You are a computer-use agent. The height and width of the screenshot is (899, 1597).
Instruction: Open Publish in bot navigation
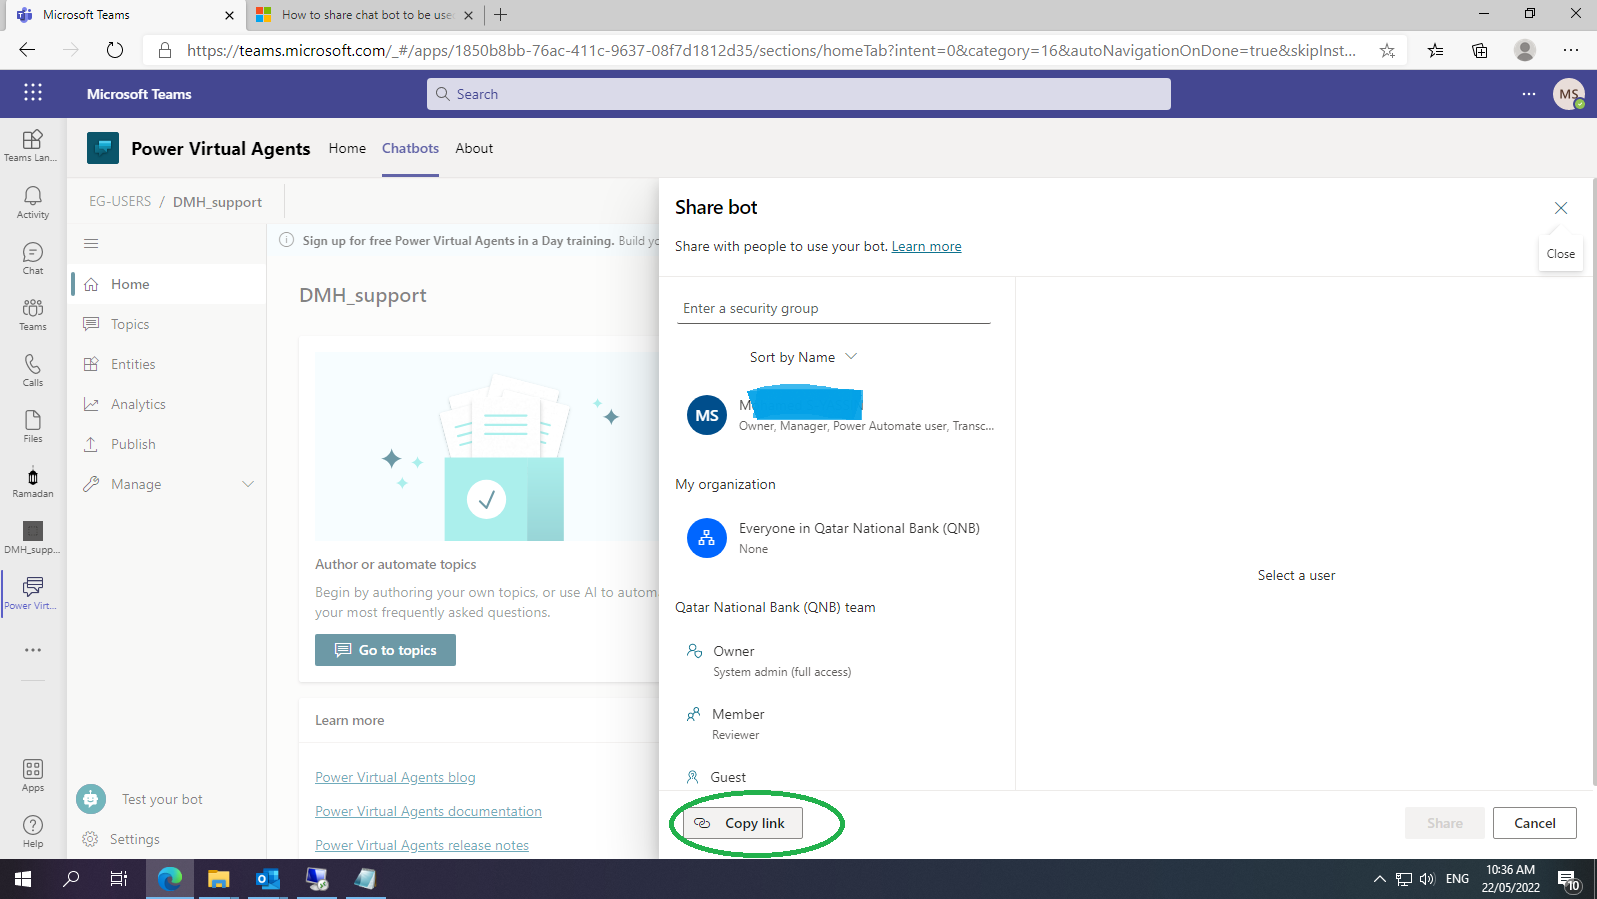tap(168, 444)
